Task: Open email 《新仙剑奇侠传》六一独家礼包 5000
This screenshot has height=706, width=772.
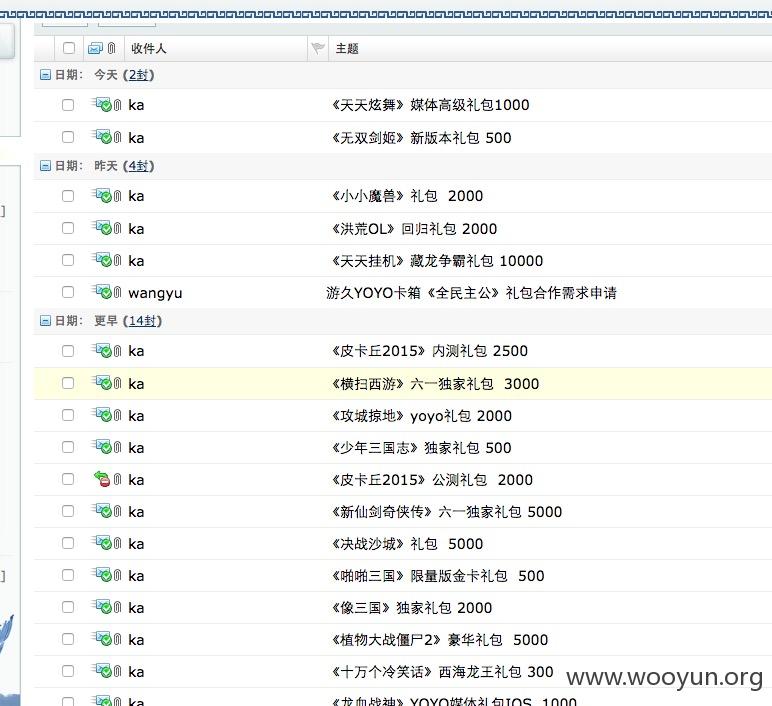Action: (x=447, y=512)
